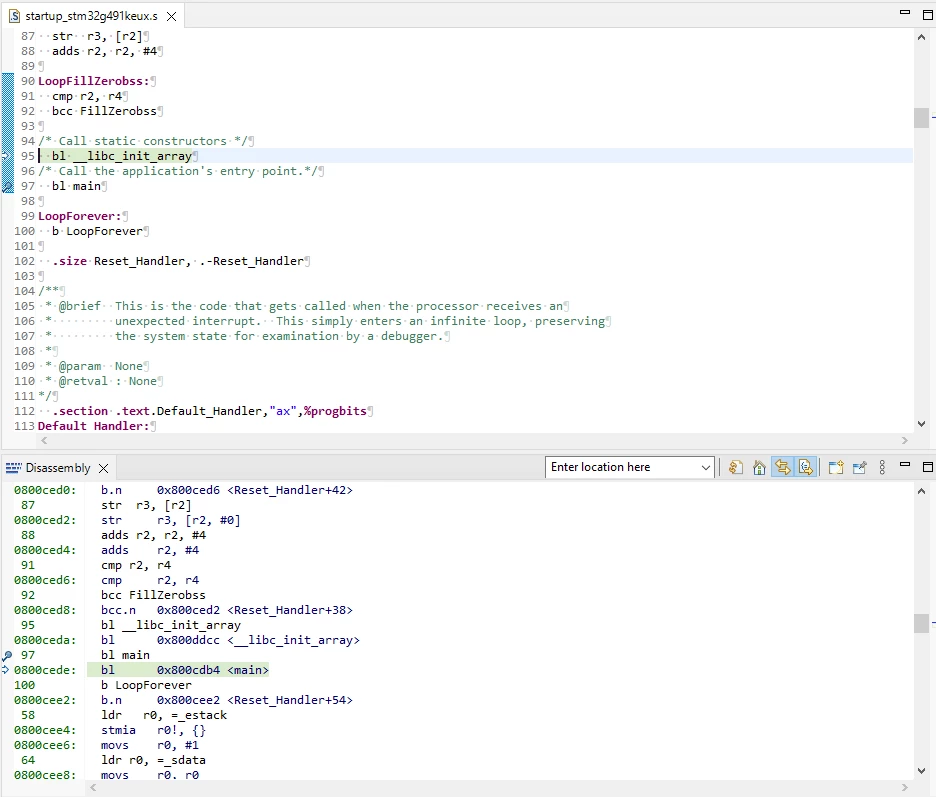Click the Refresh View icon in Disassembly toolbar
The width and height of the screenshot is (936, 797).
click(x=735, y=467)
